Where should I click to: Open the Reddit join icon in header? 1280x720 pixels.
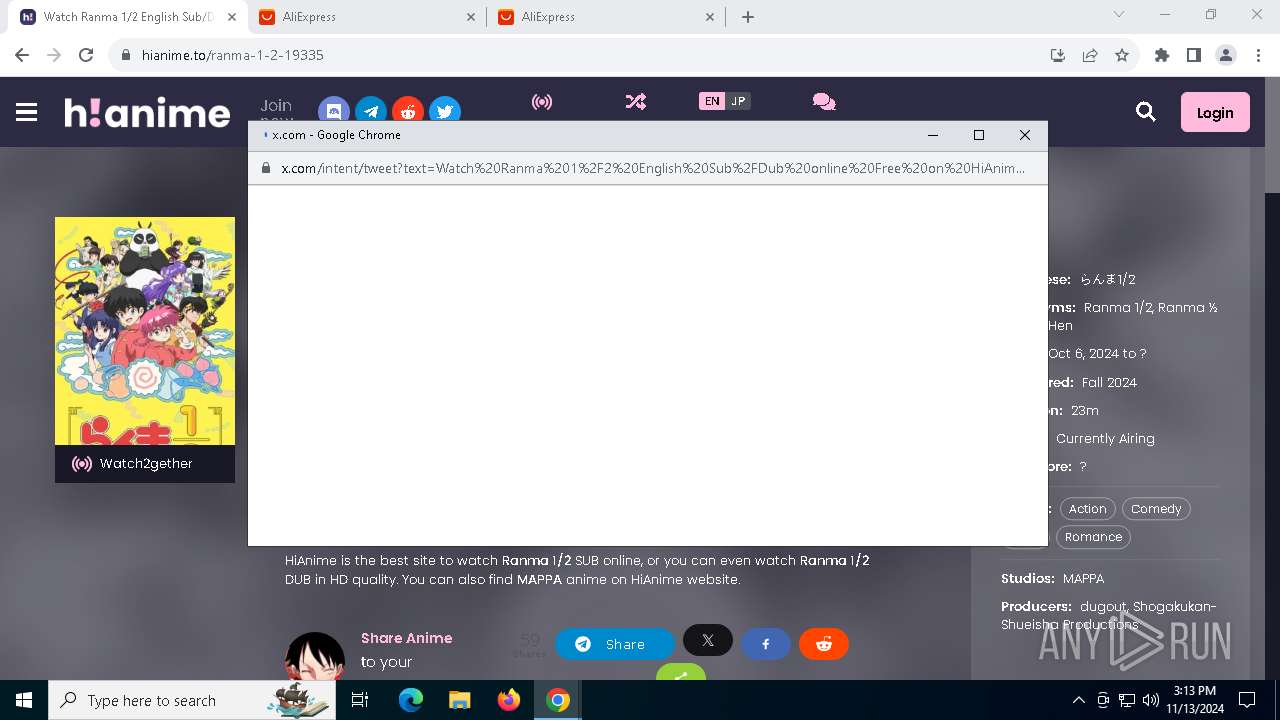[x=408, y=110]
